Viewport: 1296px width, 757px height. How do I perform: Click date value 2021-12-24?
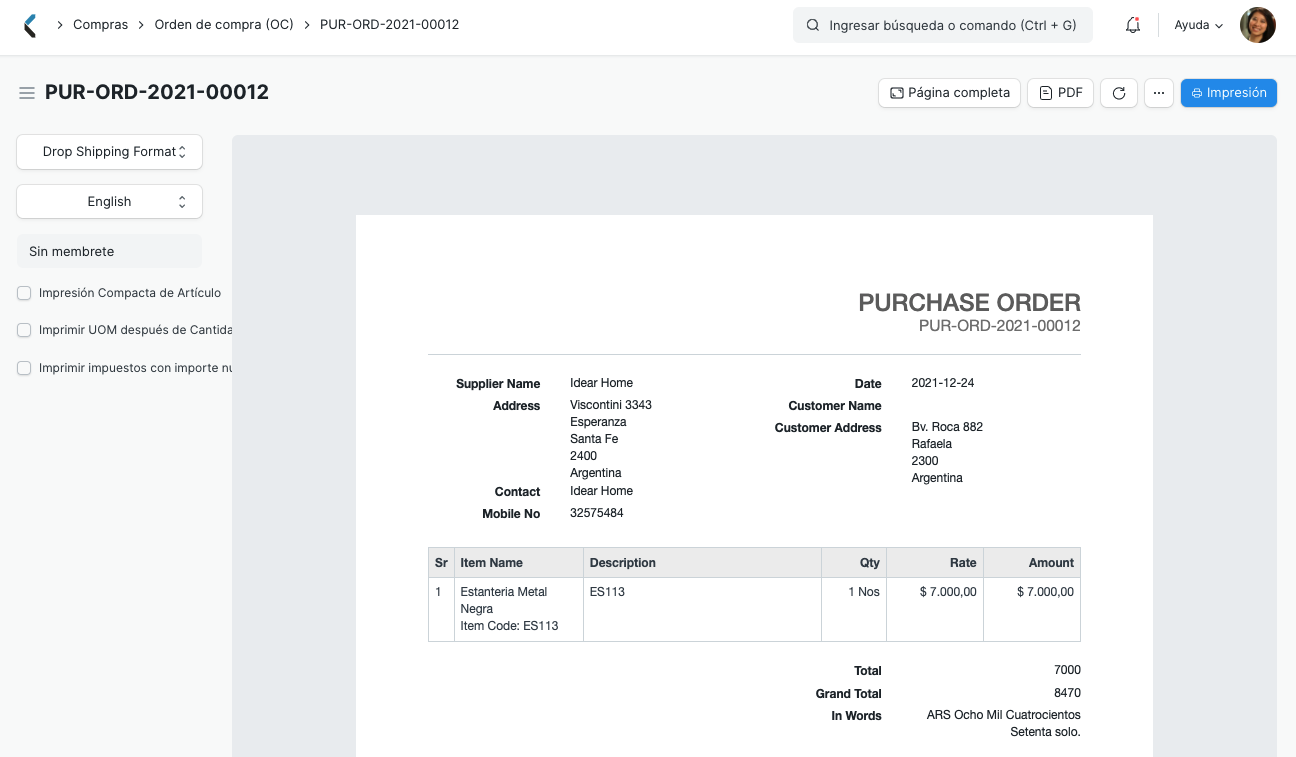coord(943,383)
